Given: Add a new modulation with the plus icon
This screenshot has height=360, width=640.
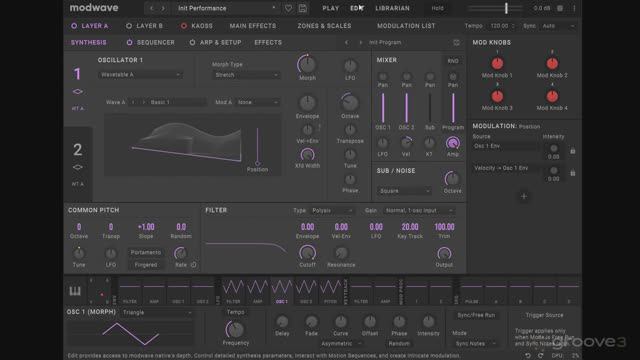Looking at the screenshot, I should point(524,196).
